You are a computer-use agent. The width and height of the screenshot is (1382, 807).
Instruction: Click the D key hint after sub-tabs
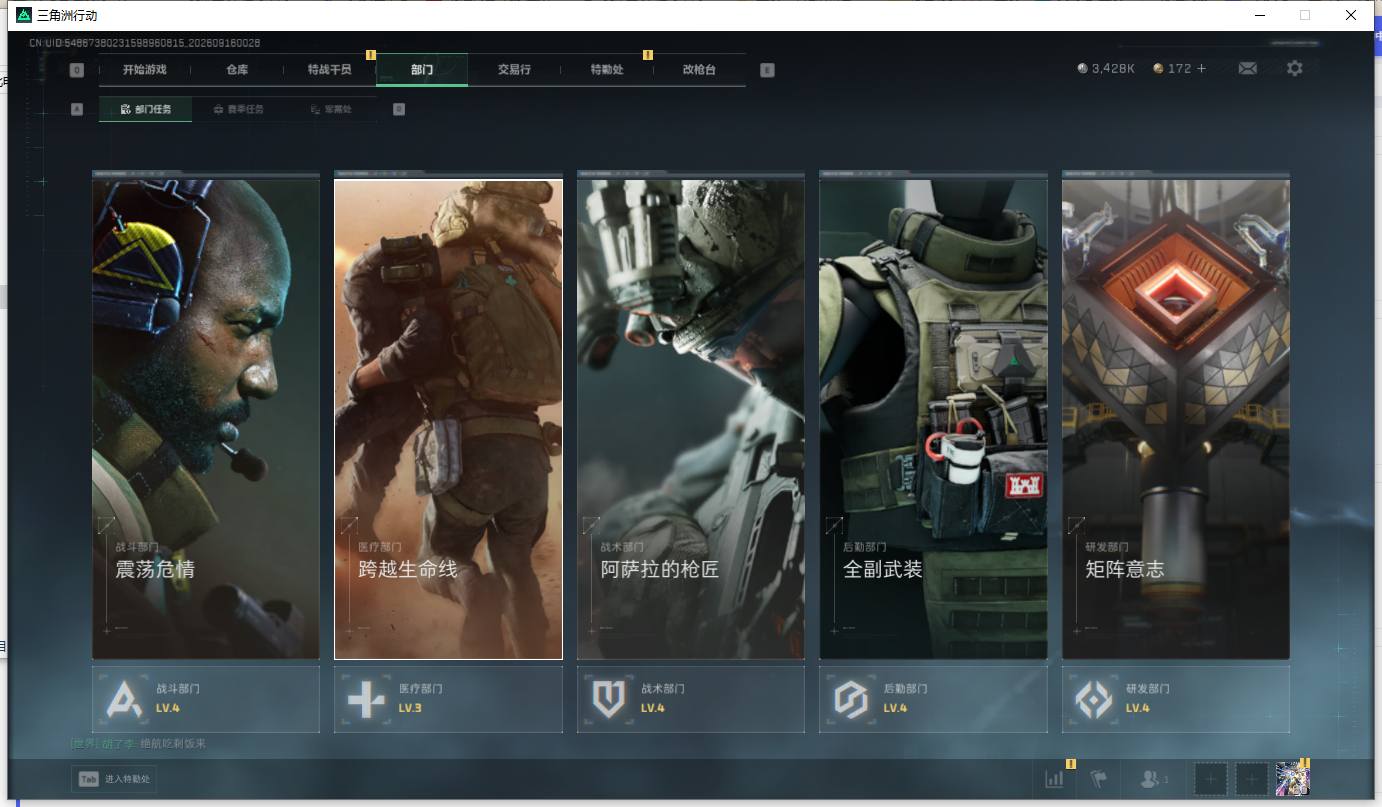point(399,109)
